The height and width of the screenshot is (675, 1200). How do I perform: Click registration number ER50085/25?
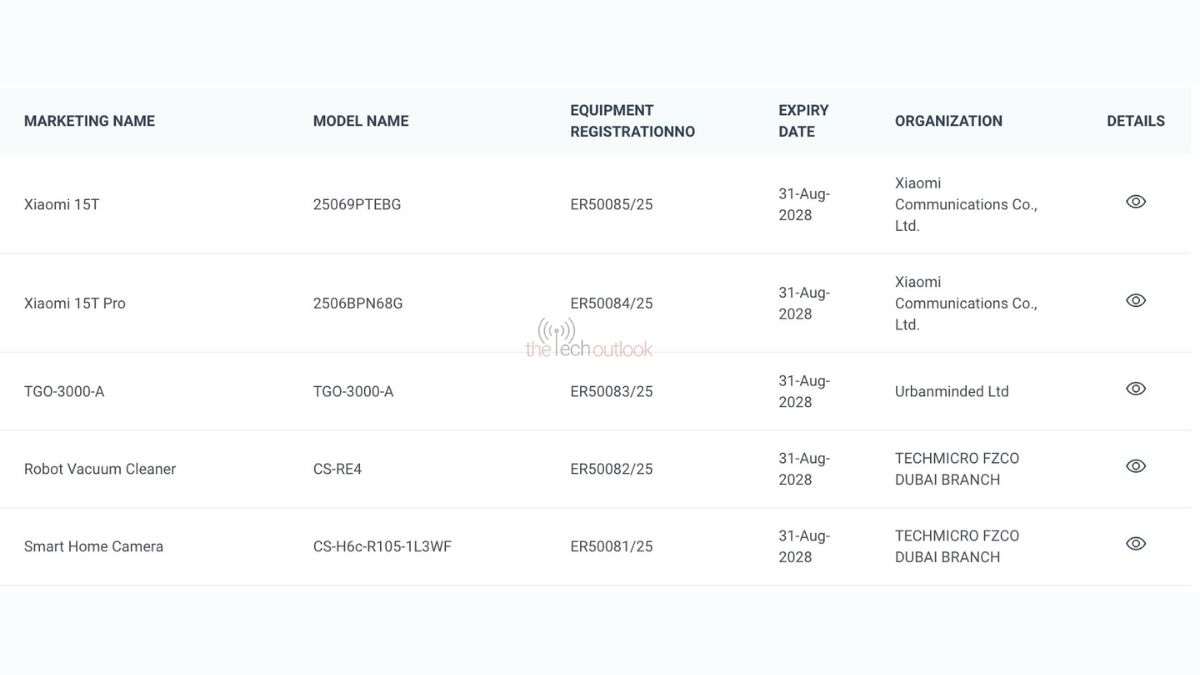tap(611, 204)
